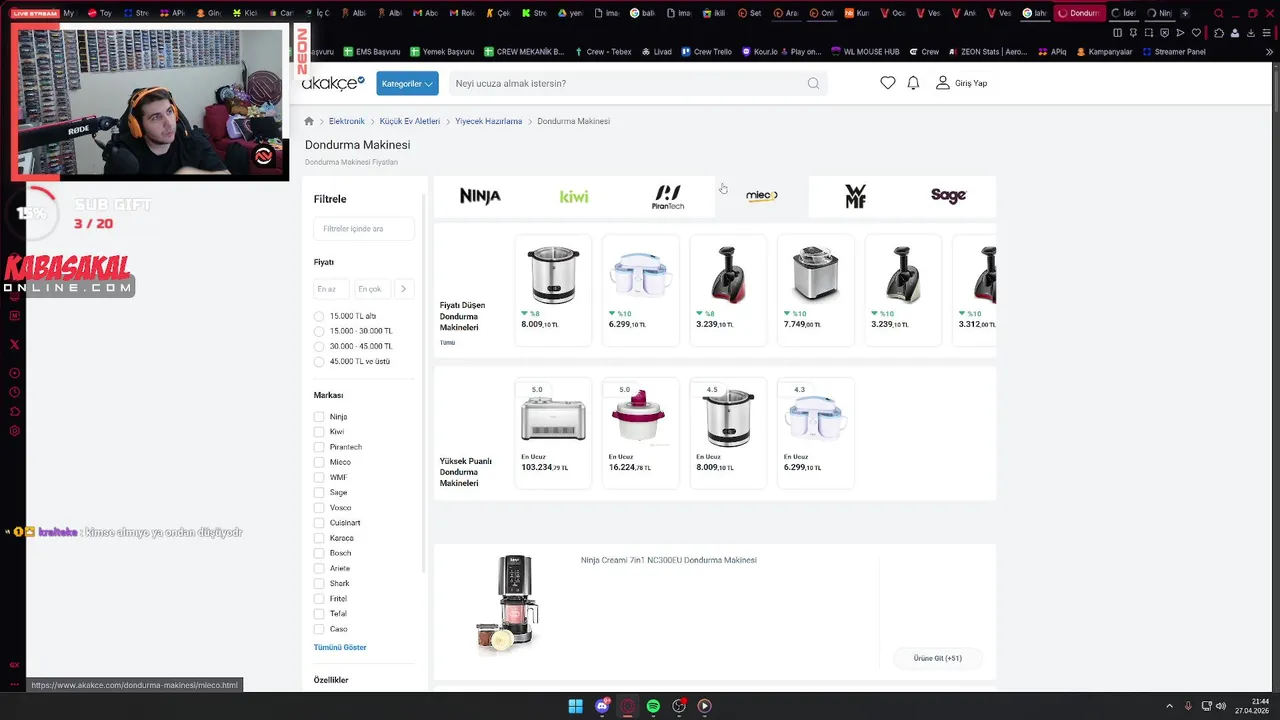Check the Bosch brand checkbox

(319, 553)
